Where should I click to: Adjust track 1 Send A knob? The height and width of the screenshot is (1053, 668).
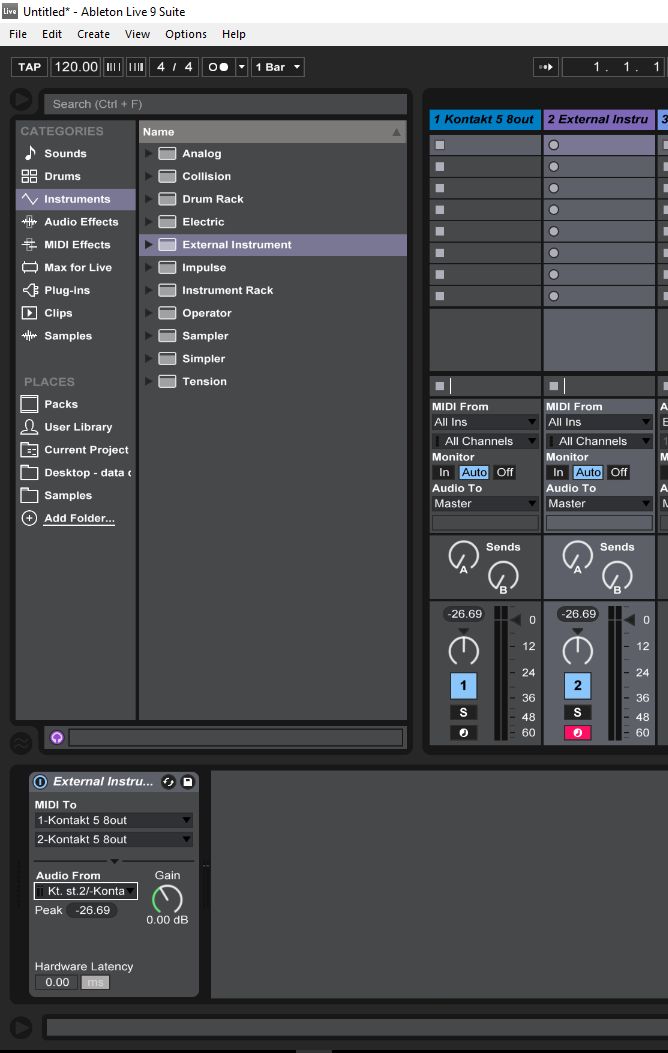click(x=463, y=556)
